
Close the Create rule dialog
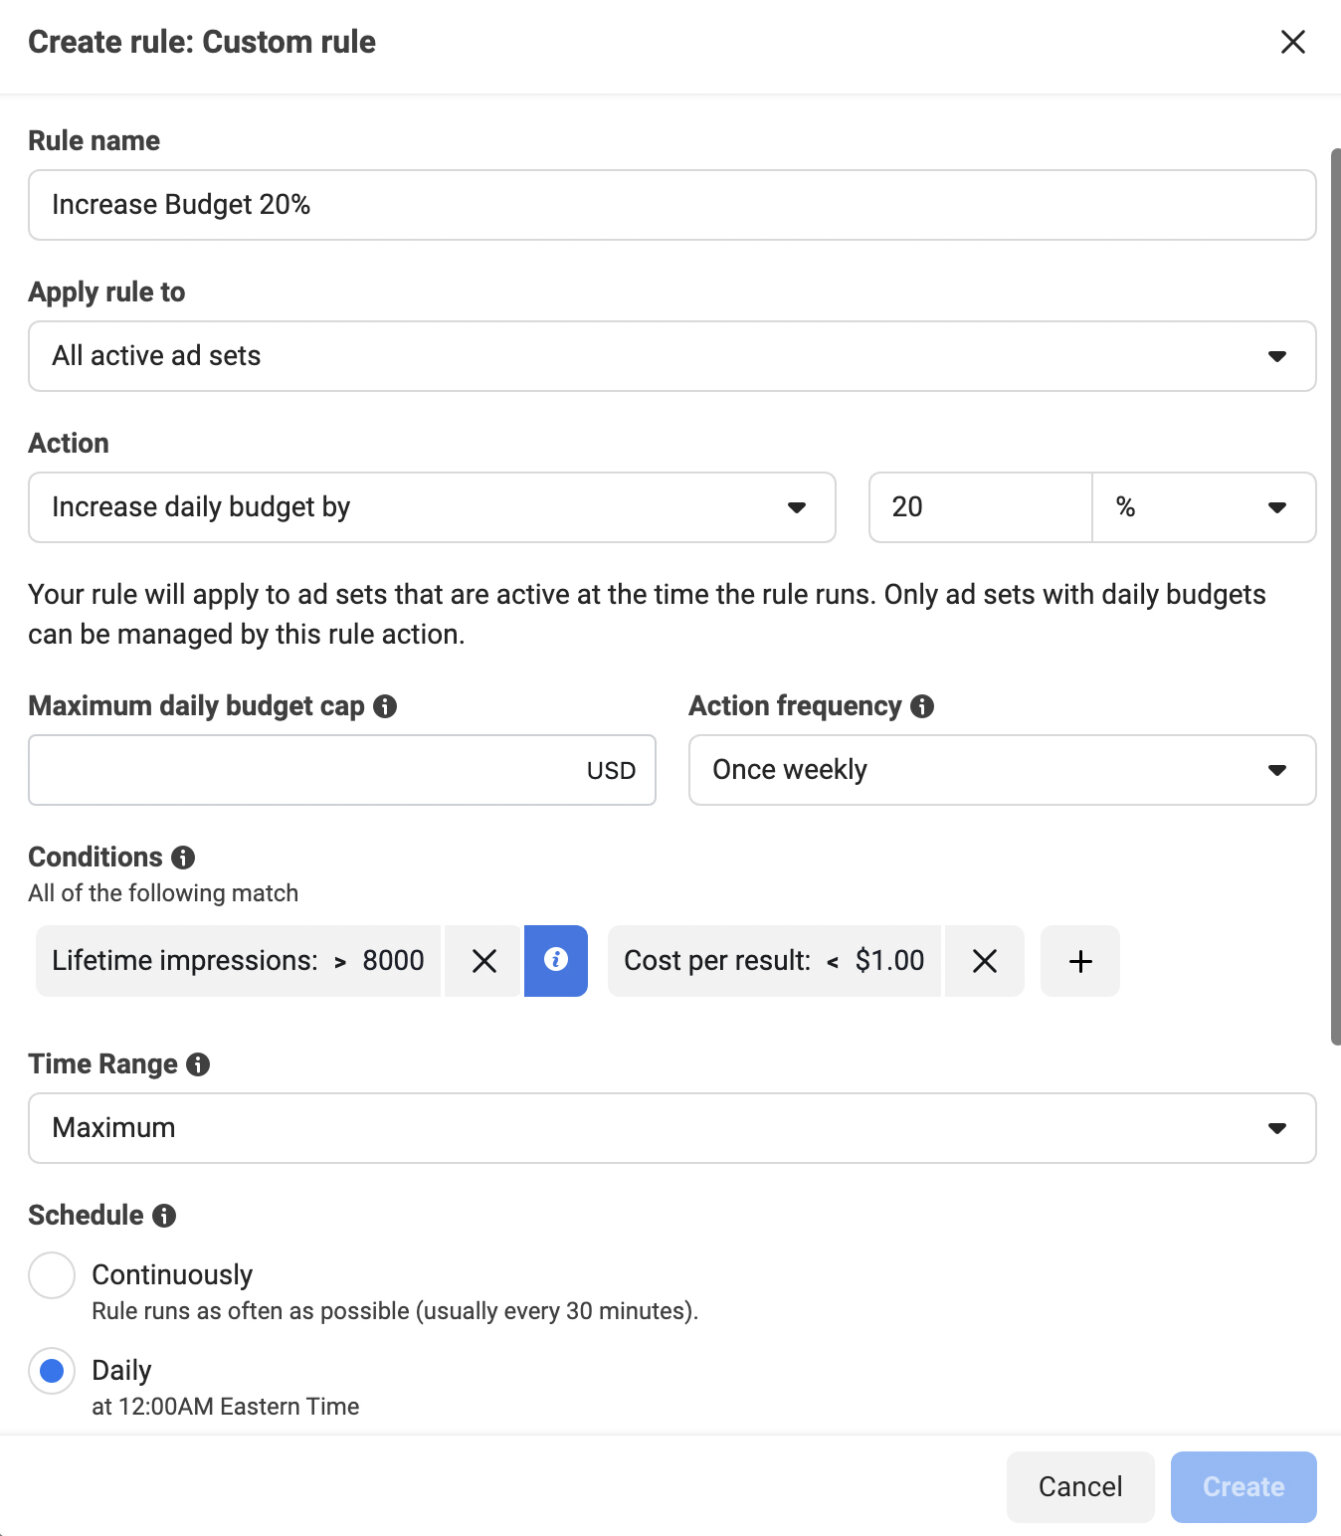pyautogui.click(x=1292, y=42)
